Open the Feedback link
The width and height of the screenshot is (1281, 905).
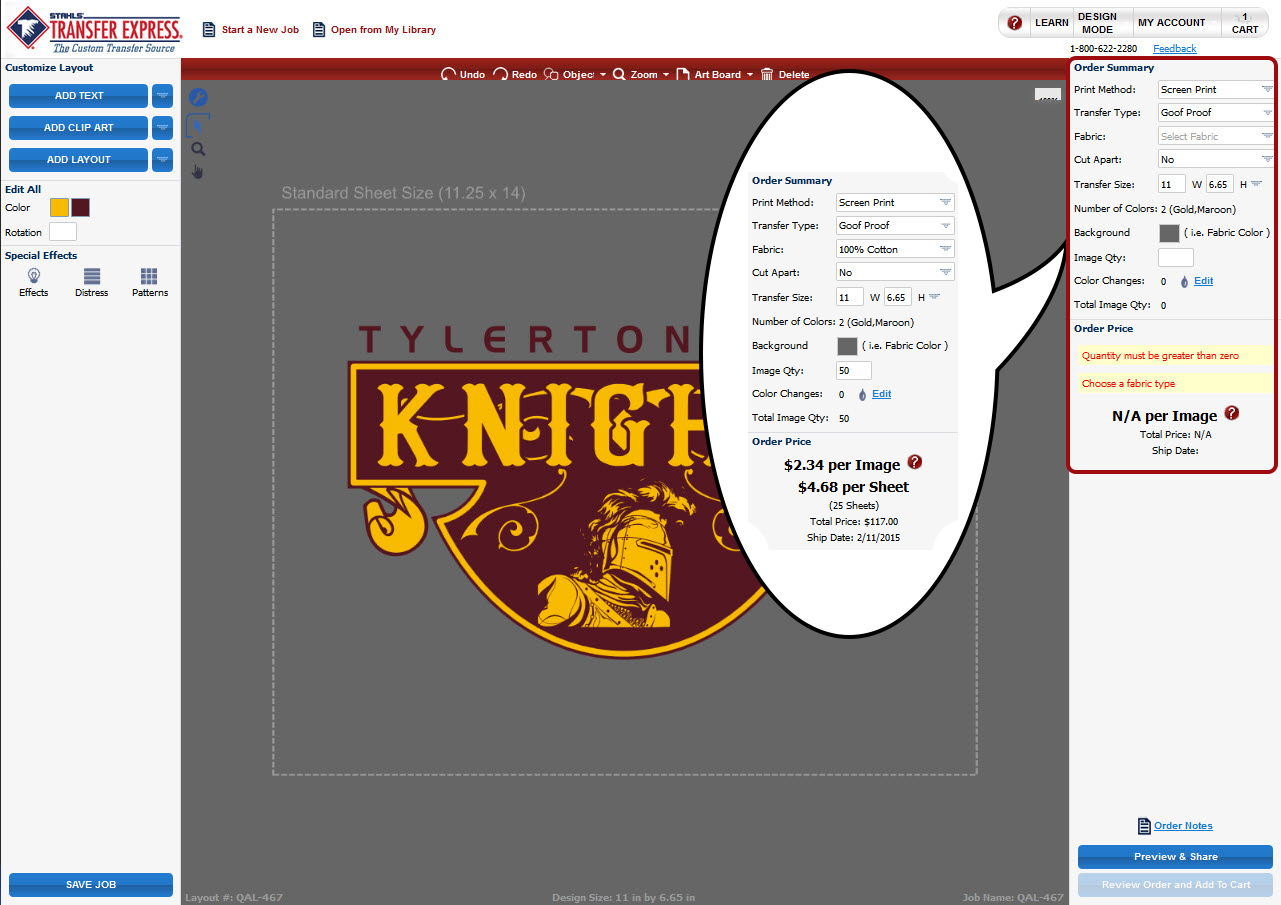(1174, 48)
